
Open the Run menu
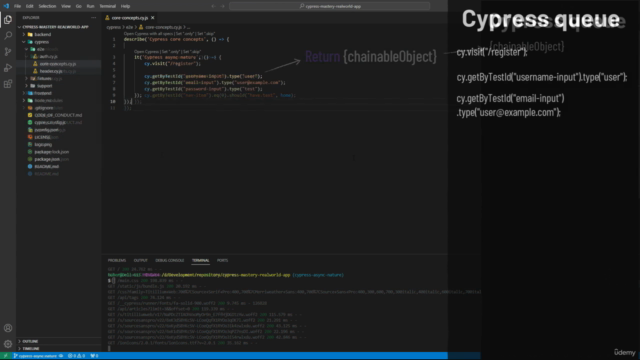point(90,6)
